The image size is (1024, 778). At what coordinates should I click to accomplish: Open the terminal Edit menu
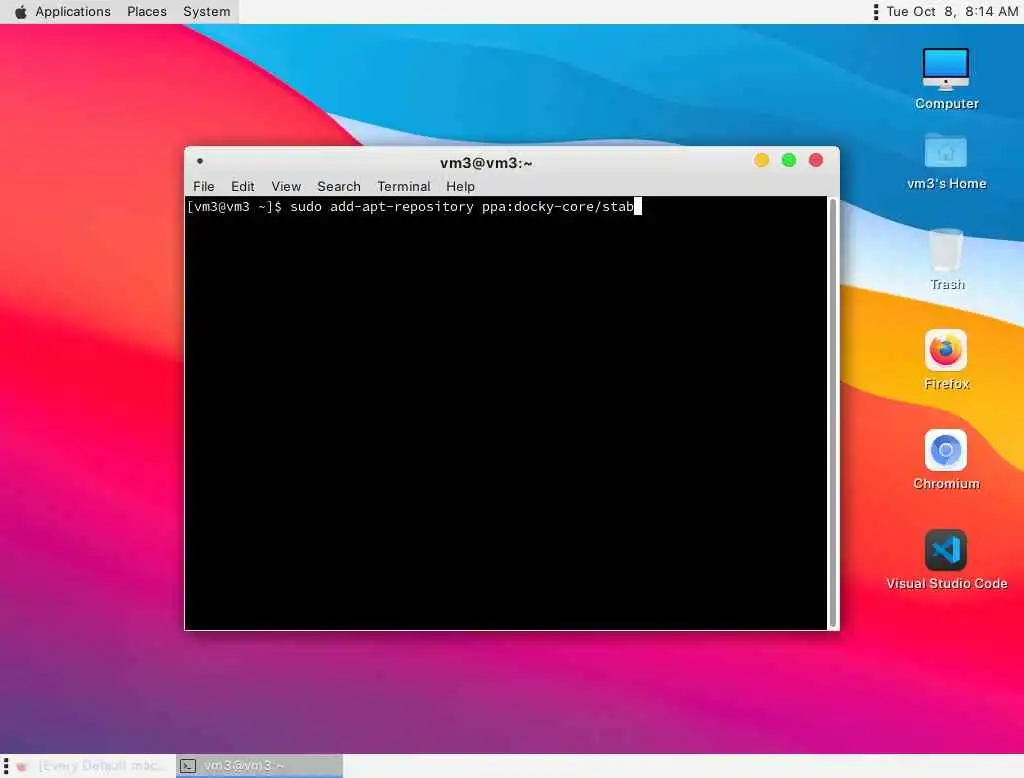click(x=242, y=186)
